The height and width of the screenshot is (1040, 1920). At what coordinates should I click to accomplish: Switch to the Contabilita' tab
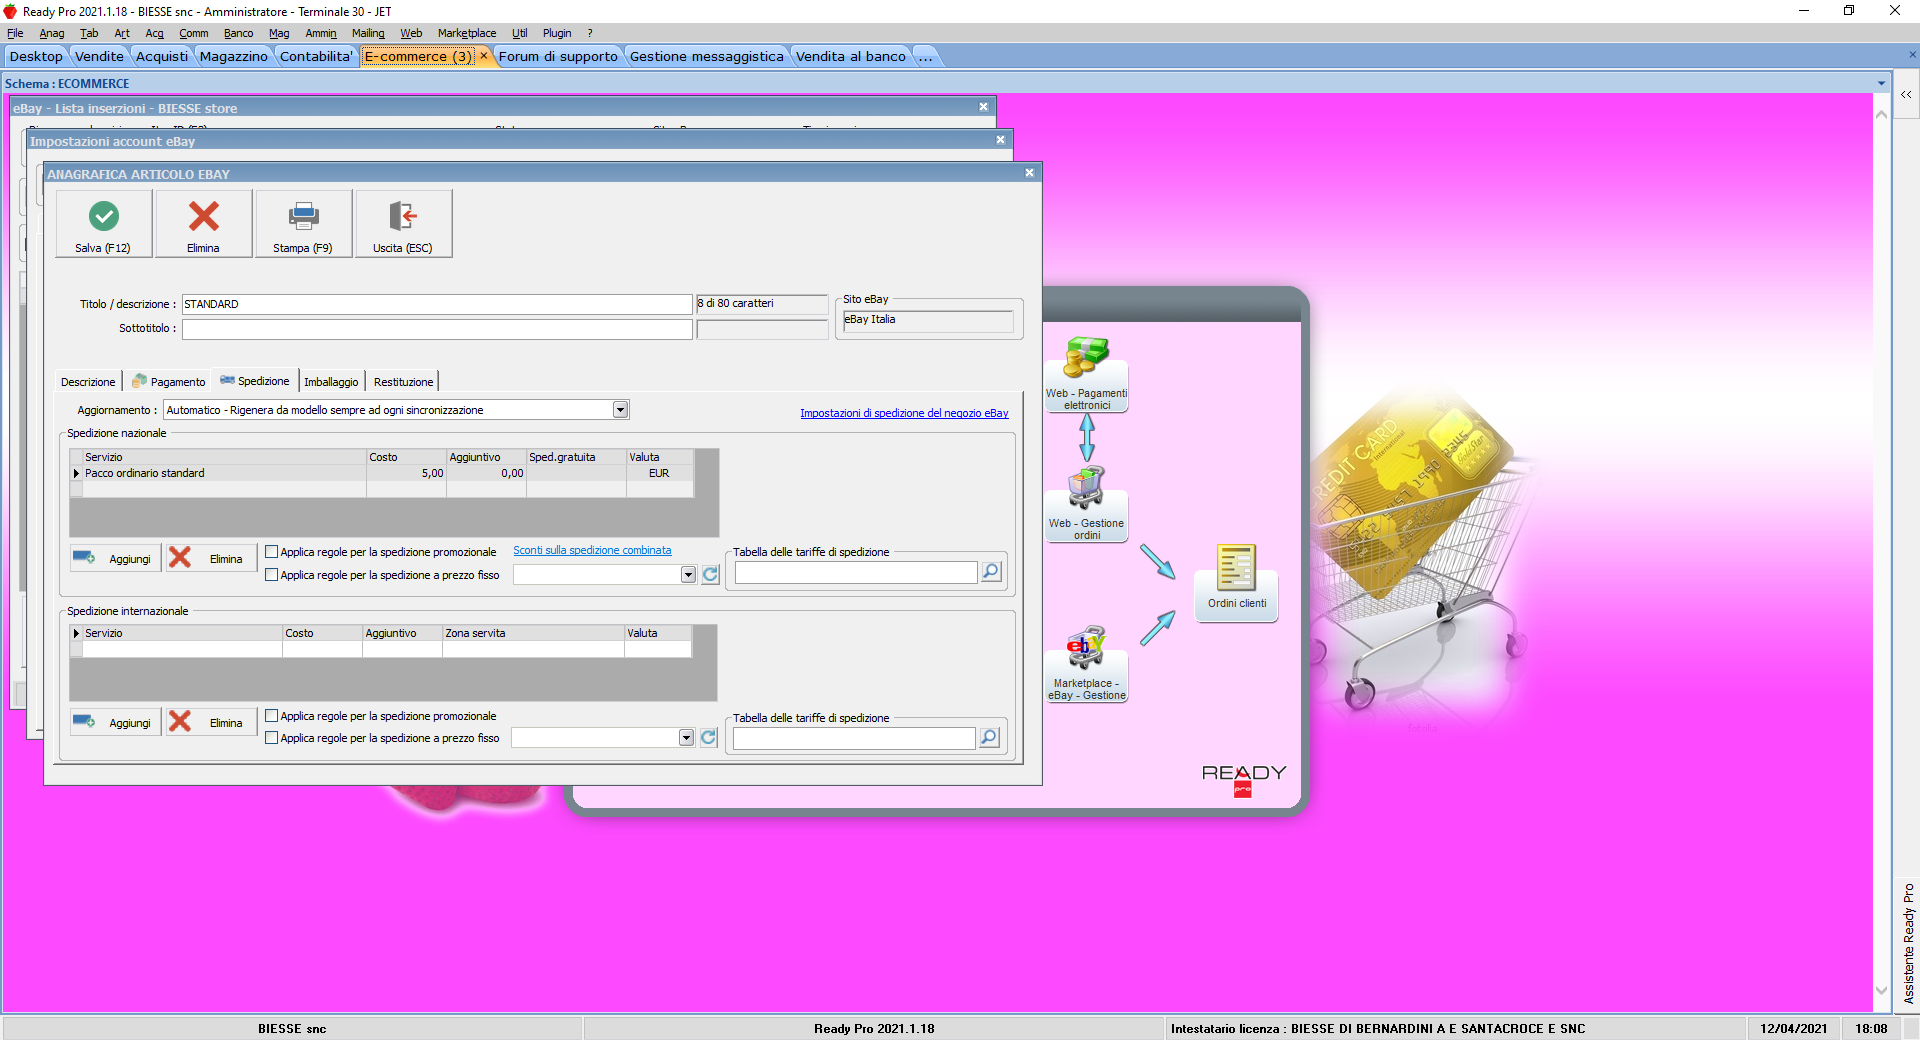click(316, 56)
